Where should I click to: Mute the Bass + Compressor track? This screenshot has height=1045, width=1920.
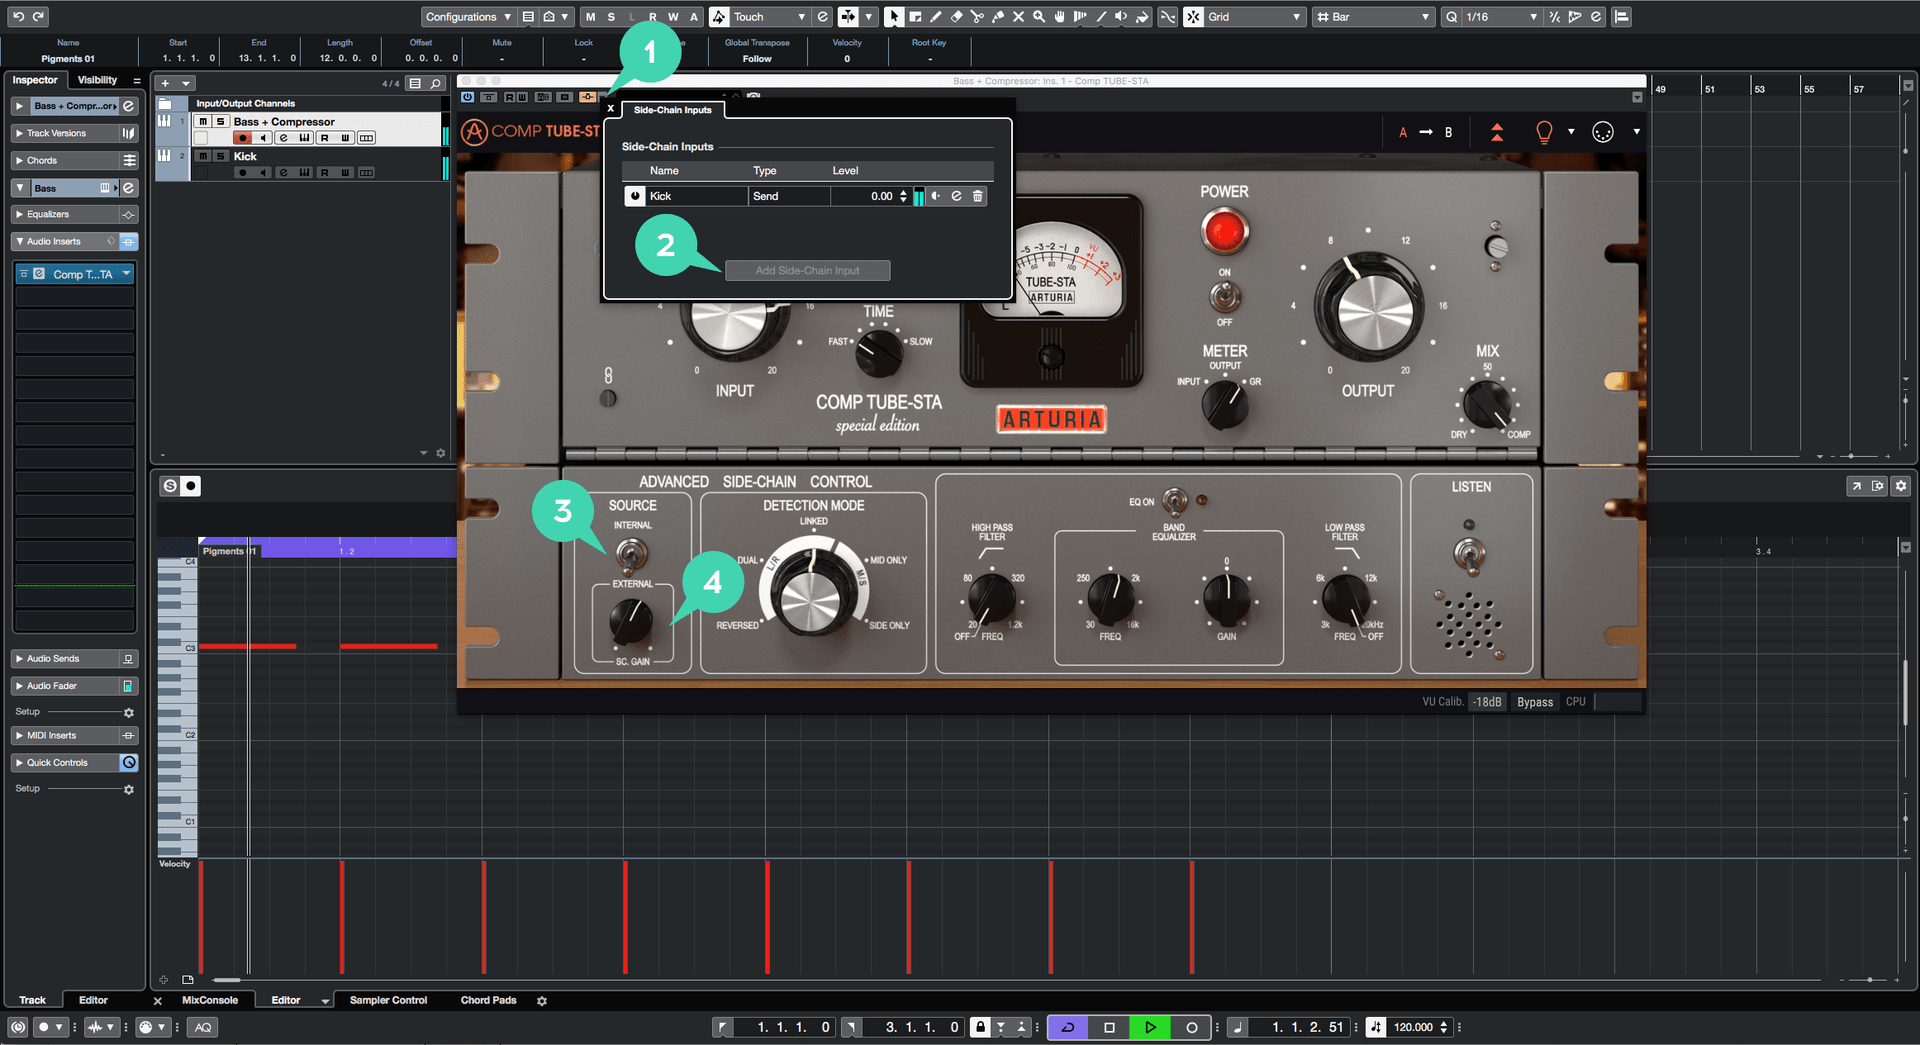tap(203, 122)
